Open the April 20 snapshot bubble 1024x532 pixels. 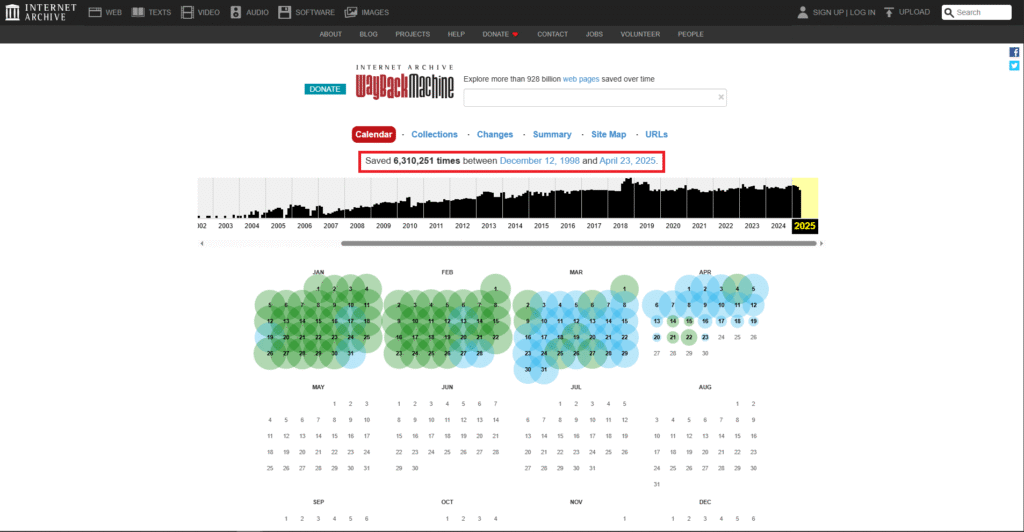pos(656,337)
